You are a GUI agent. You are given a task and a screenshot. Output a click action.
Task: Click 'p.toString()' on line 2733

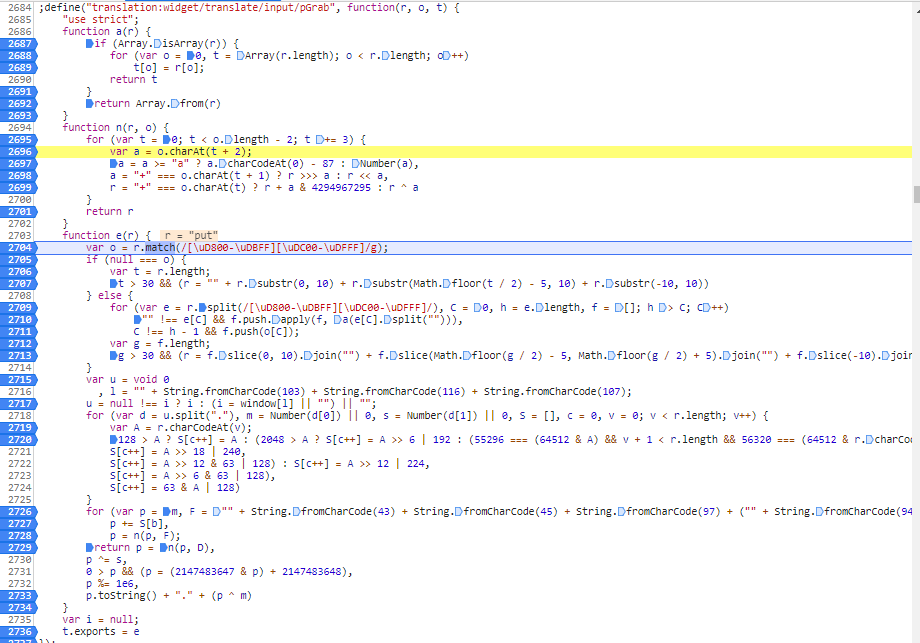click(x=121, y=595)
